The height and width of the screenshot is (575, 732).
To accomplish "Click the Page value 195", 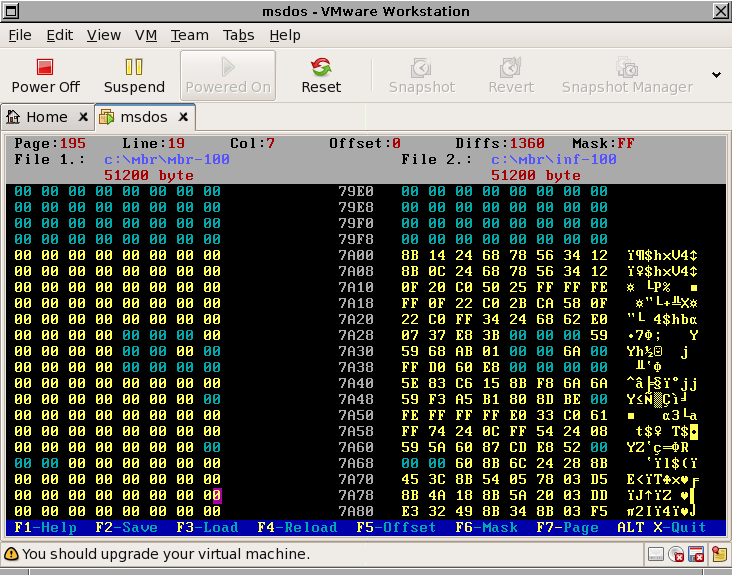I will 73,143.
